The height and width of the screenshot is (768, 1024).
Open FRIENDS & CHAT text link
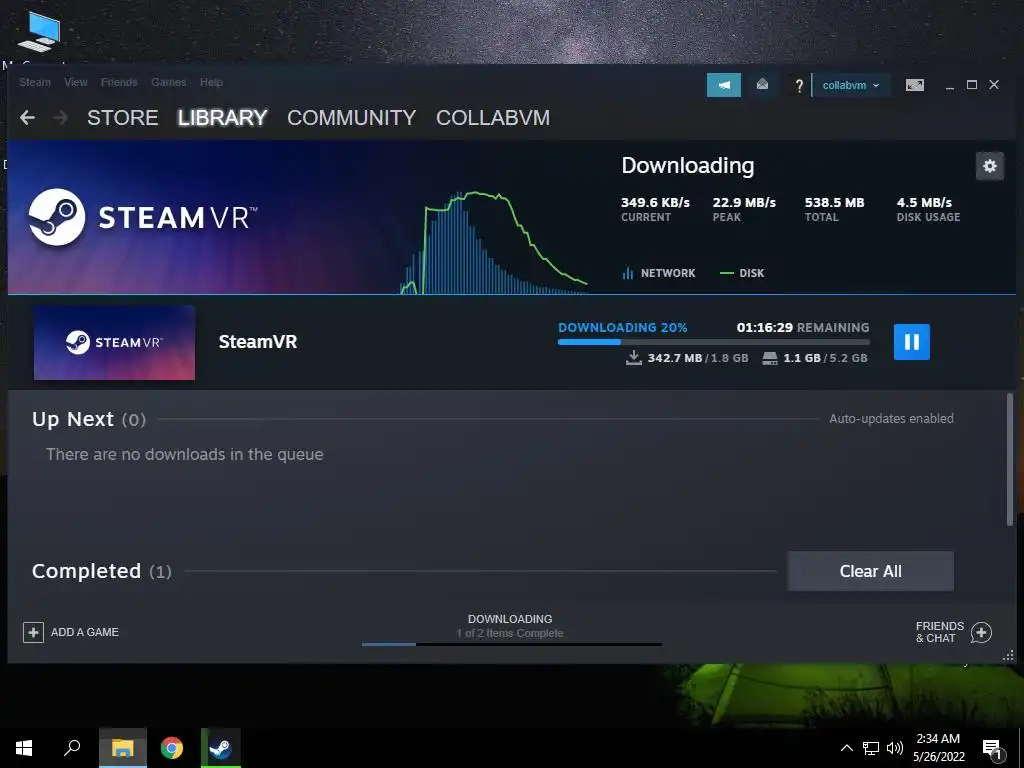tap(939, 632)
